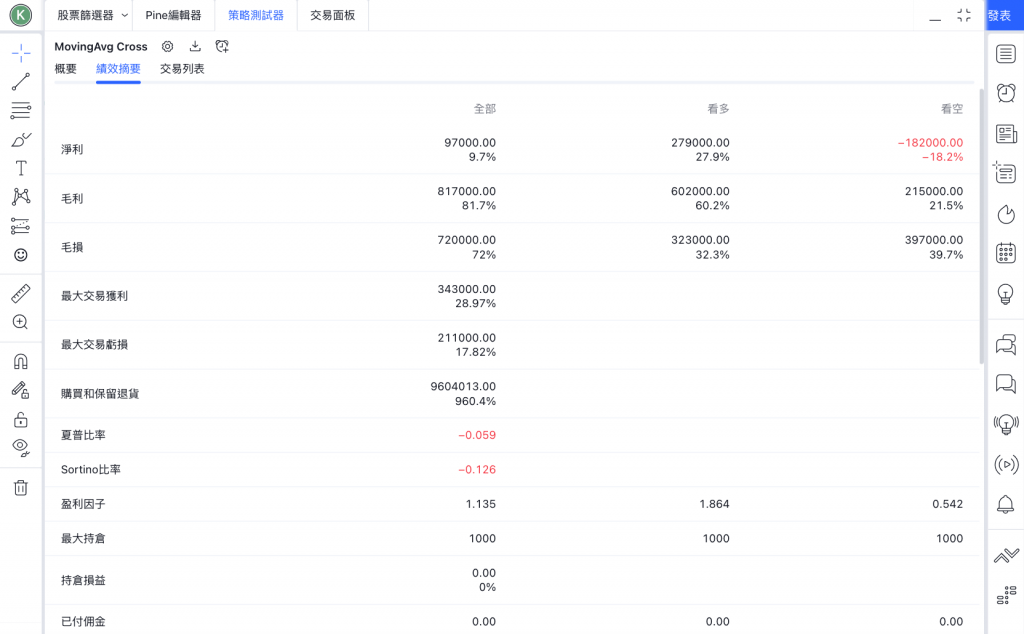This screenshot has height=634, width=1024.
Task: Select the trend line drawing tool
Action: pyautogui.click(x=21, y=82)
